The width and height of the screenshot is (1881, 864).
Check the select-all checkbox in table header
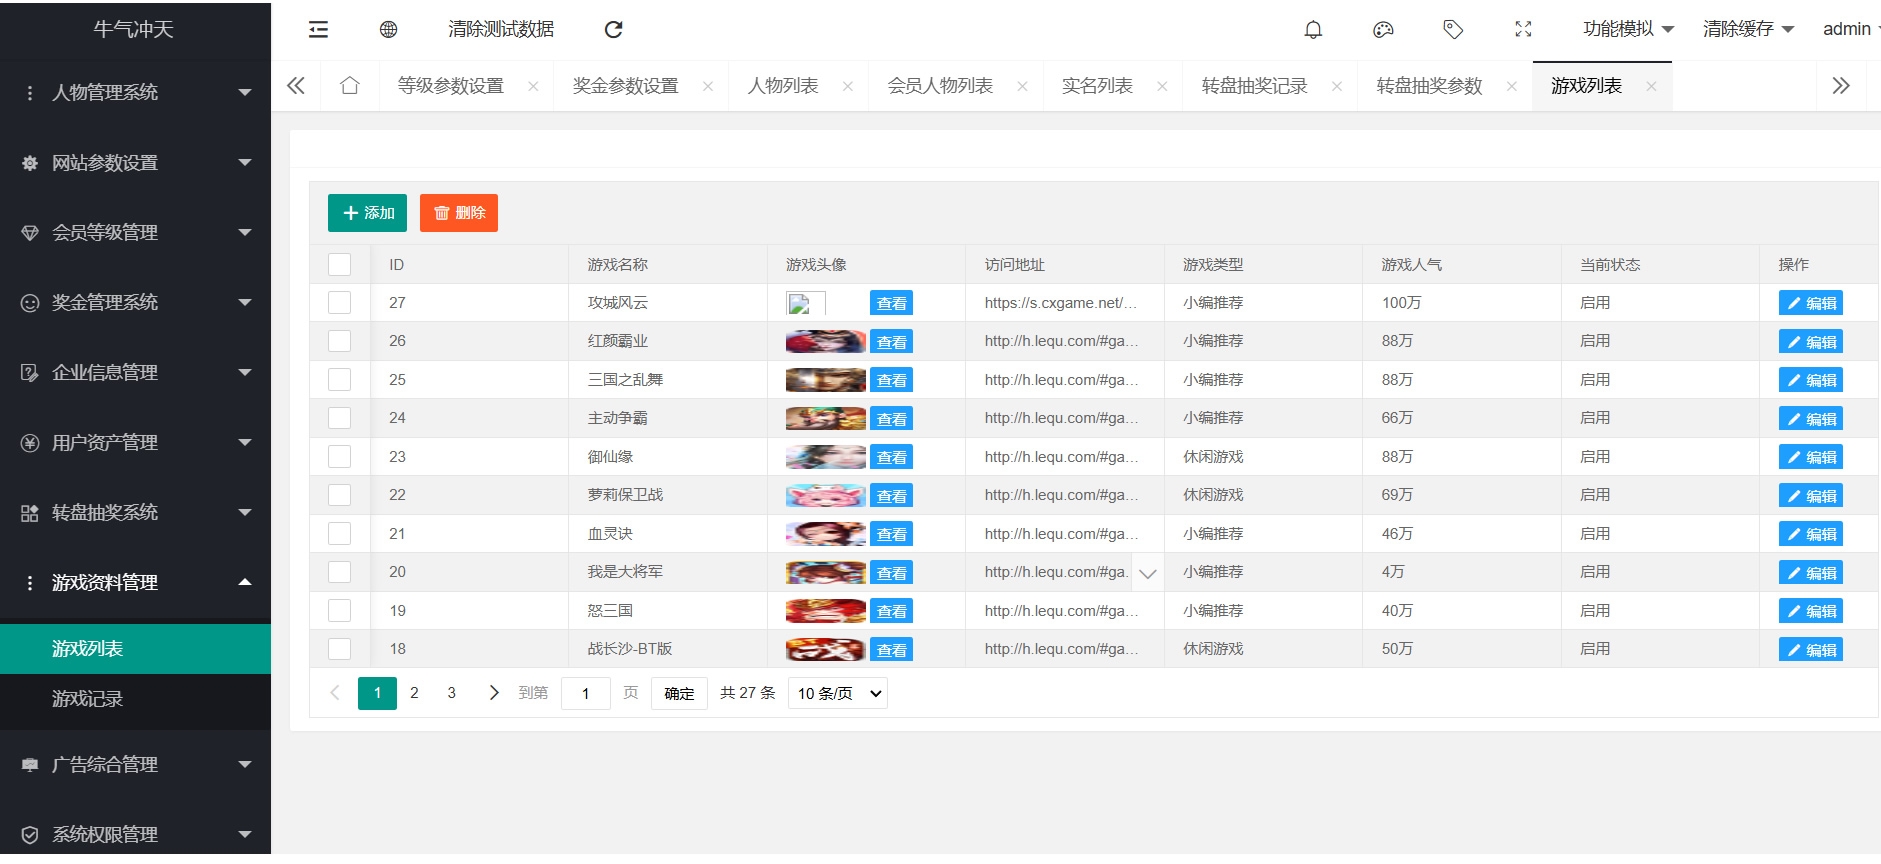pos(340,265)
